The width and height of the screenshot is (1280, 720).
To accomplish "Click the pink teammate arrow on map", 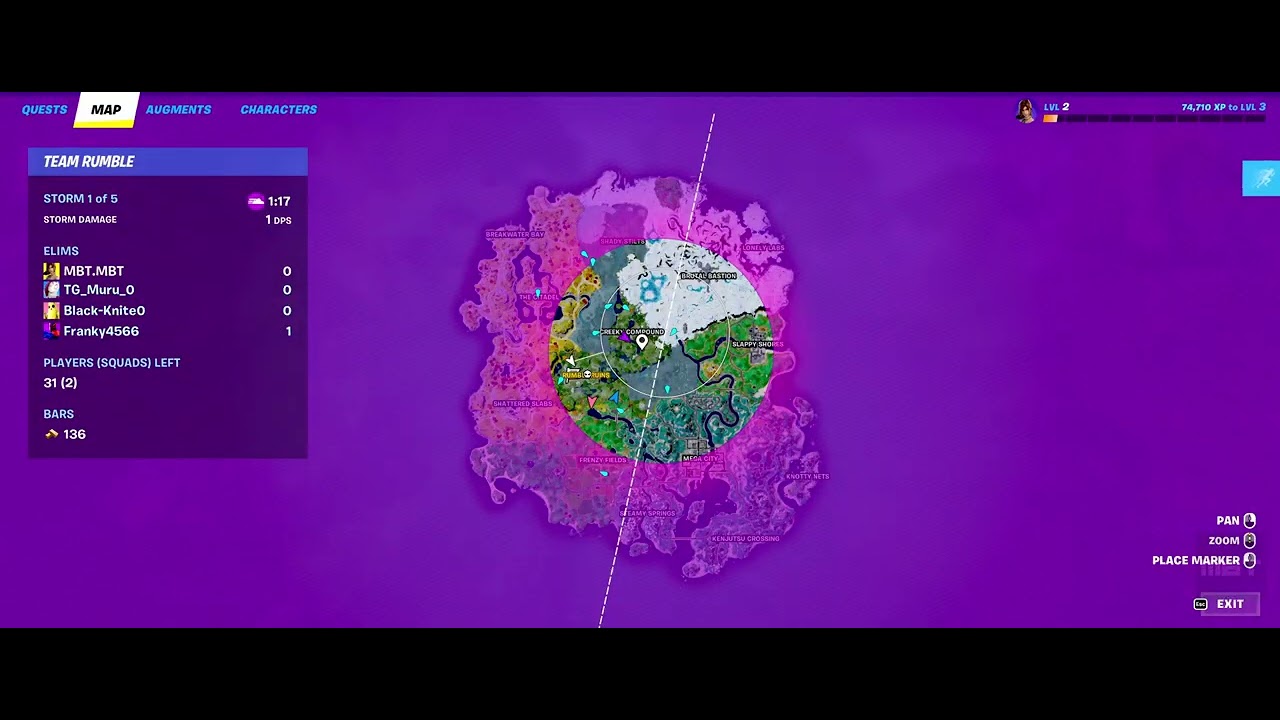I will point(592,402).
